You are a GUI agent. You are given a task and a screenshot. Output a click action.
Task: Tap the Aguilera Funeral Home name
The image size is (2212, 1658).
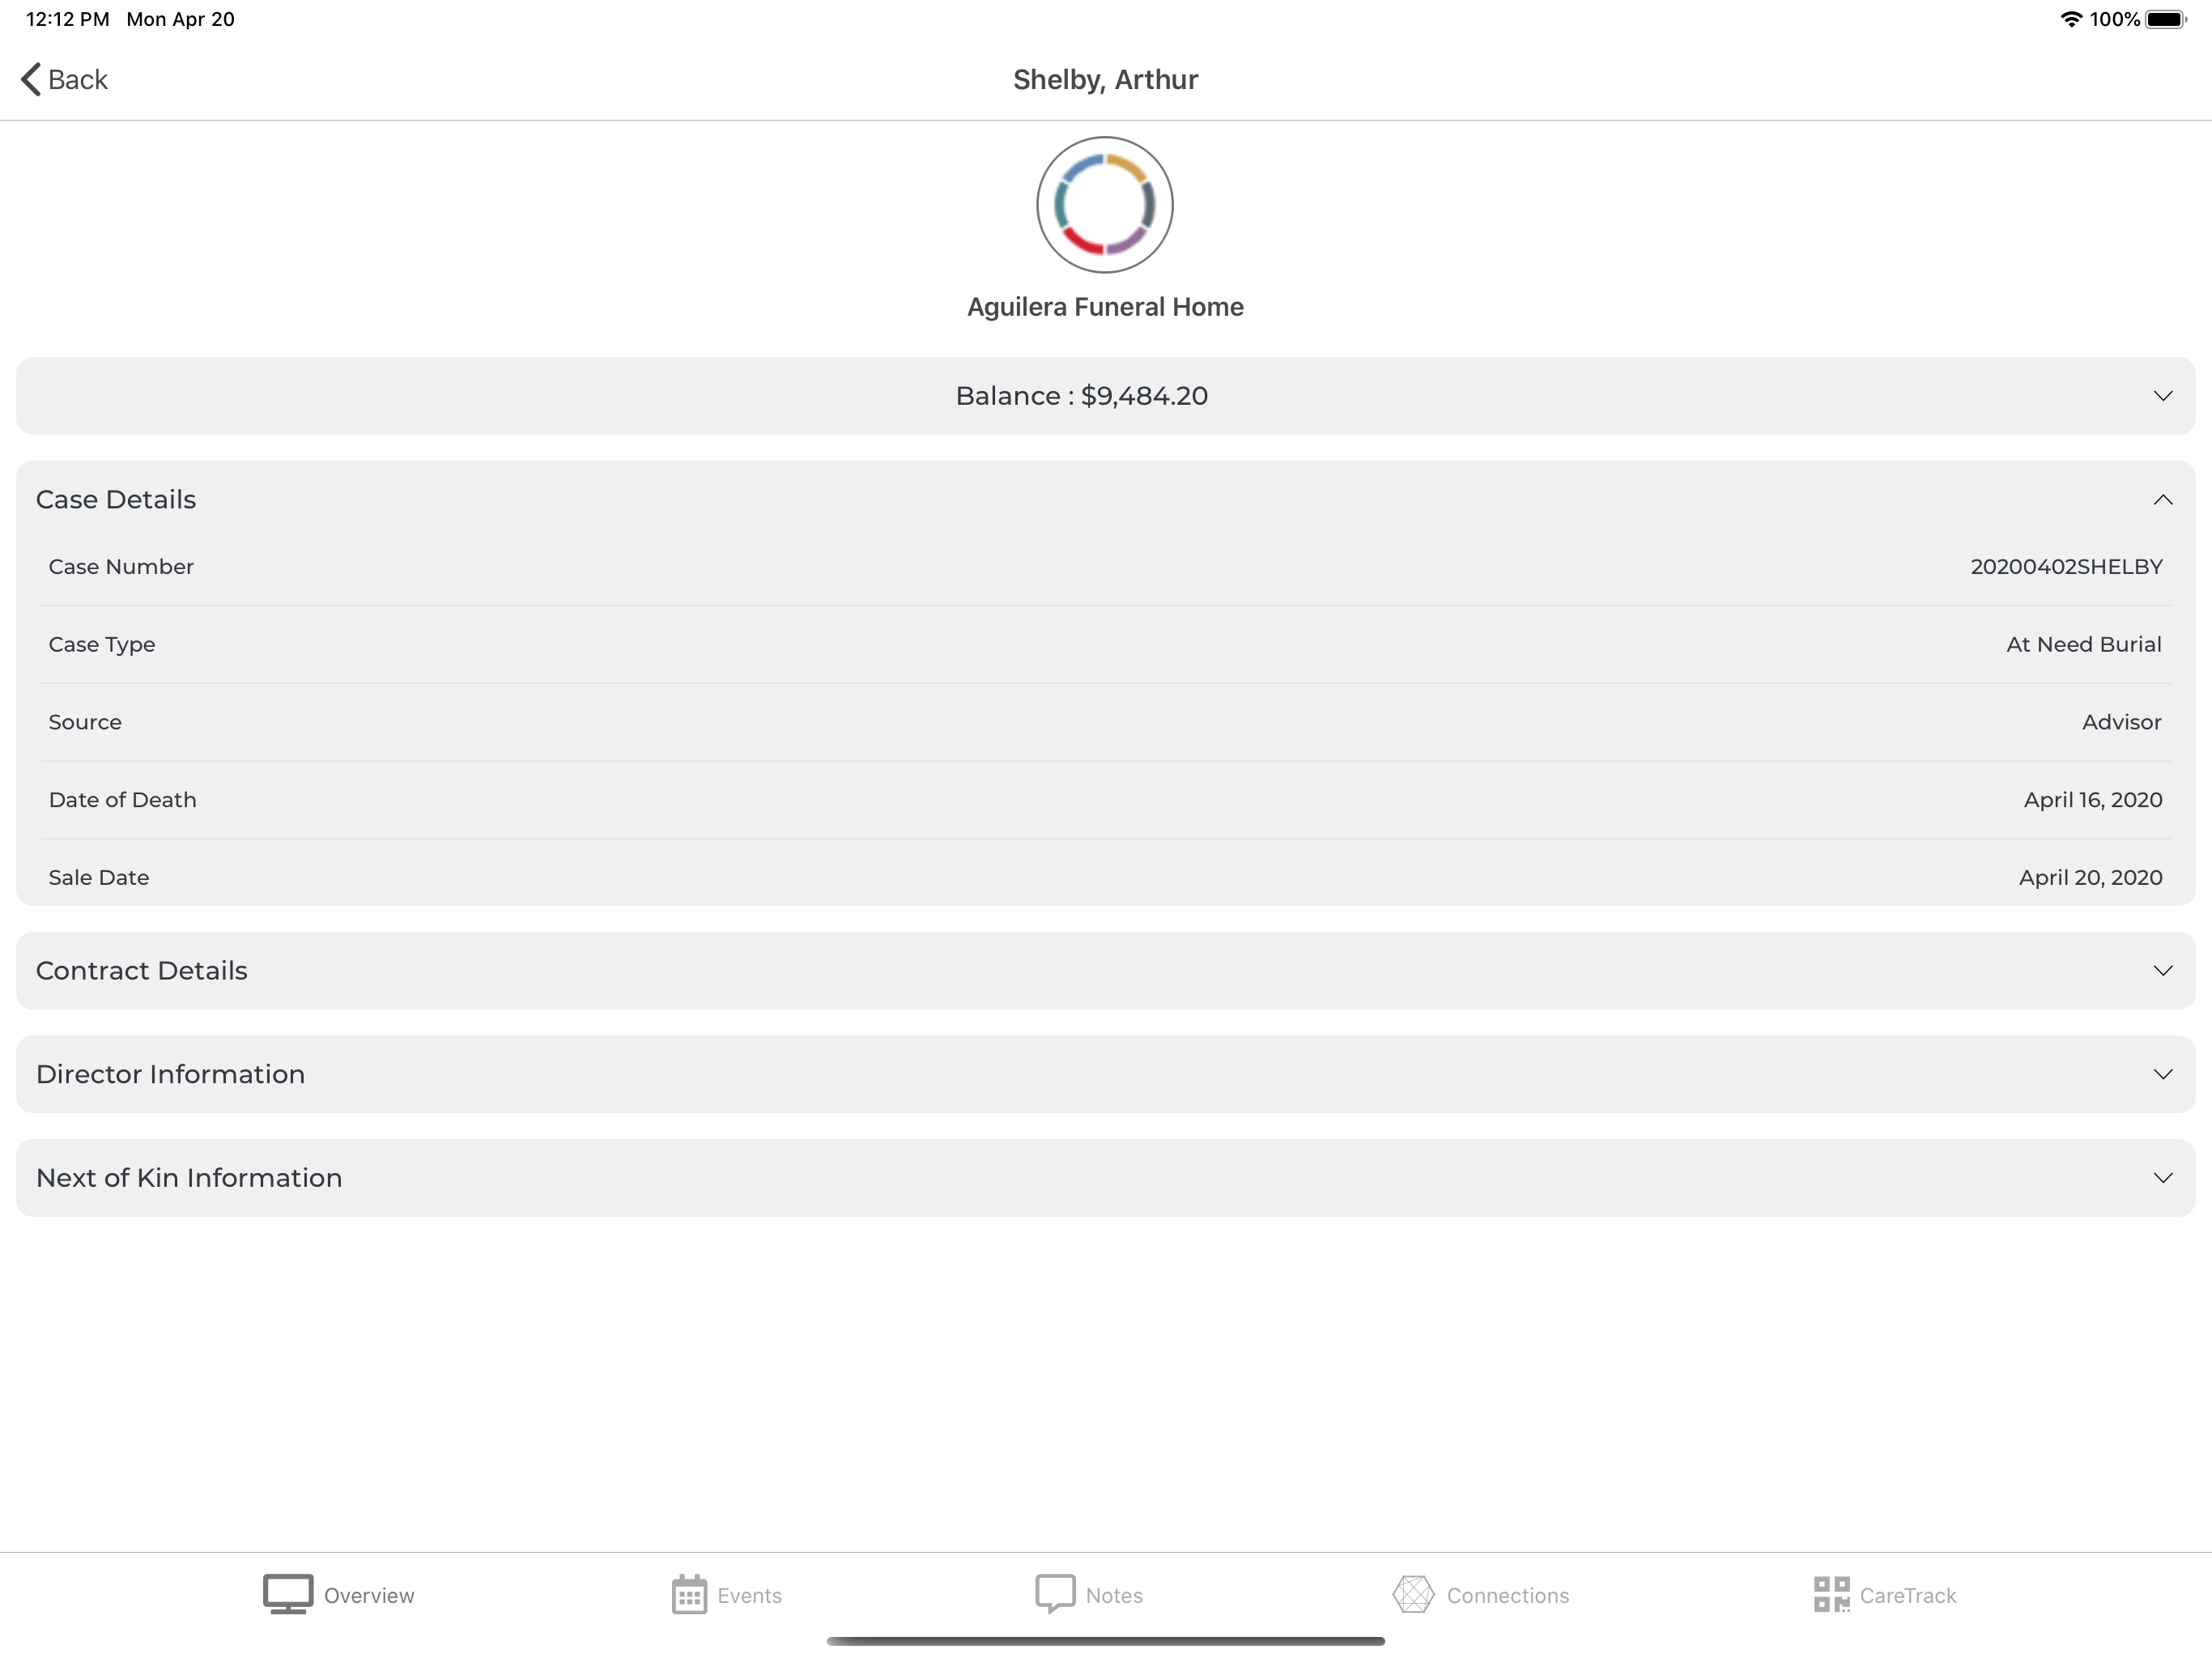(x=1105, y=307)
